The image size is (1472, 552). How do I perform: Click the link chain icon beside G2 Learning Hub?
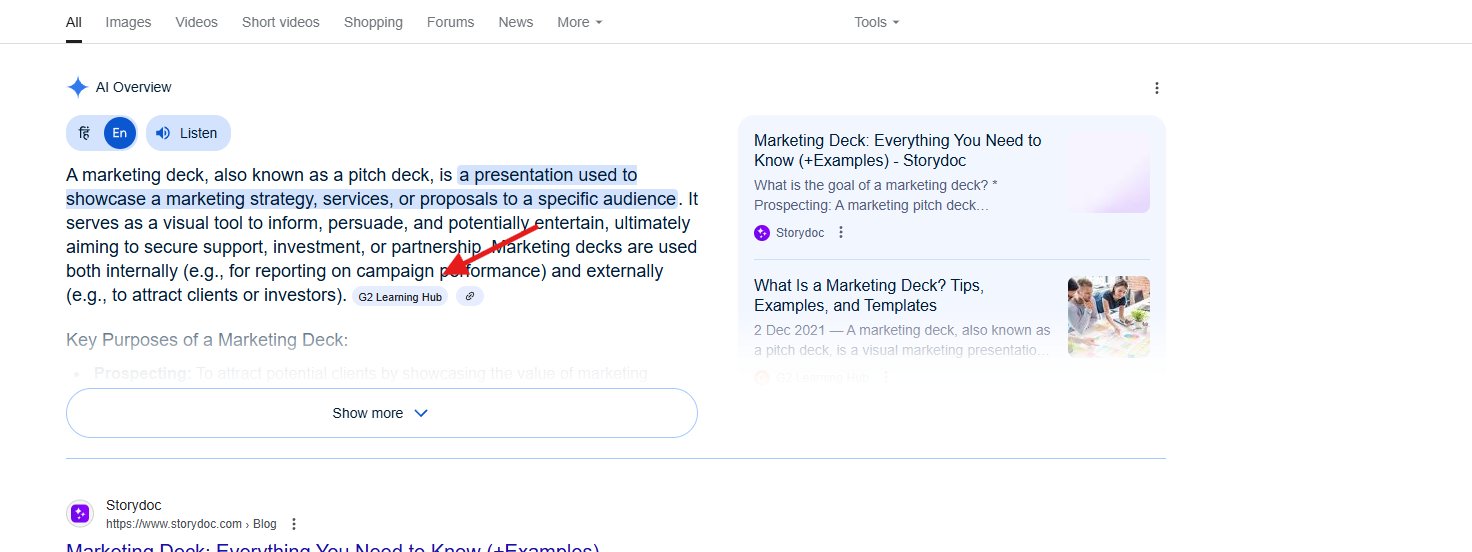tap(470, 296)
